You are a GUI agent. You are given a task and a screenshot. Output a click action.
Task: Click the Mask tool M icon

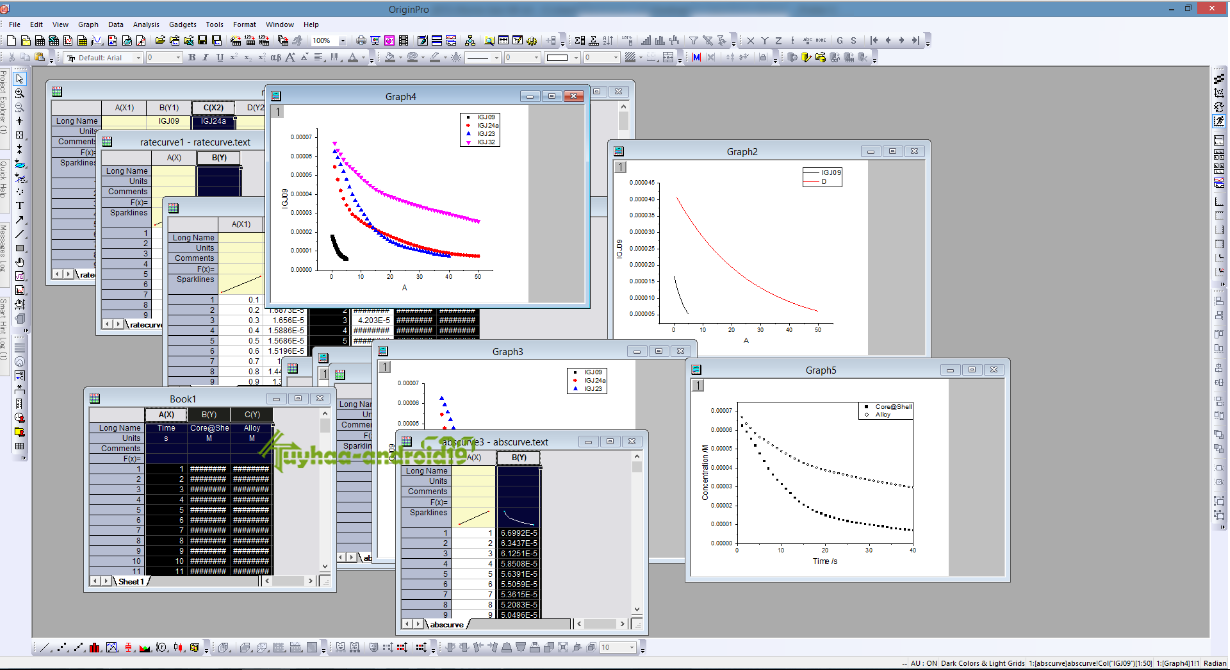(x=697, y=58)
